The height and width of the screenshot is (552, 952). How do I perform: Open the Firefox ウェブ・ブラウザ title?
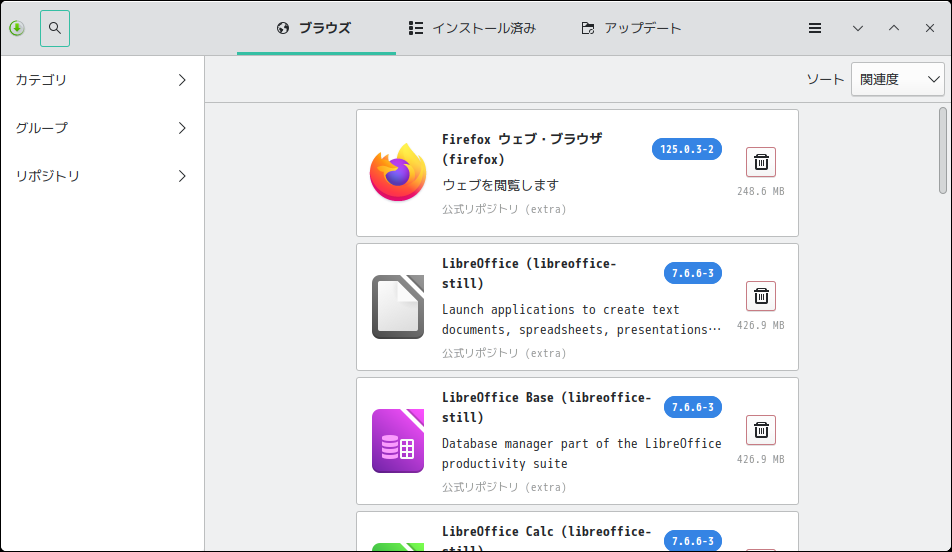[522, 149]
